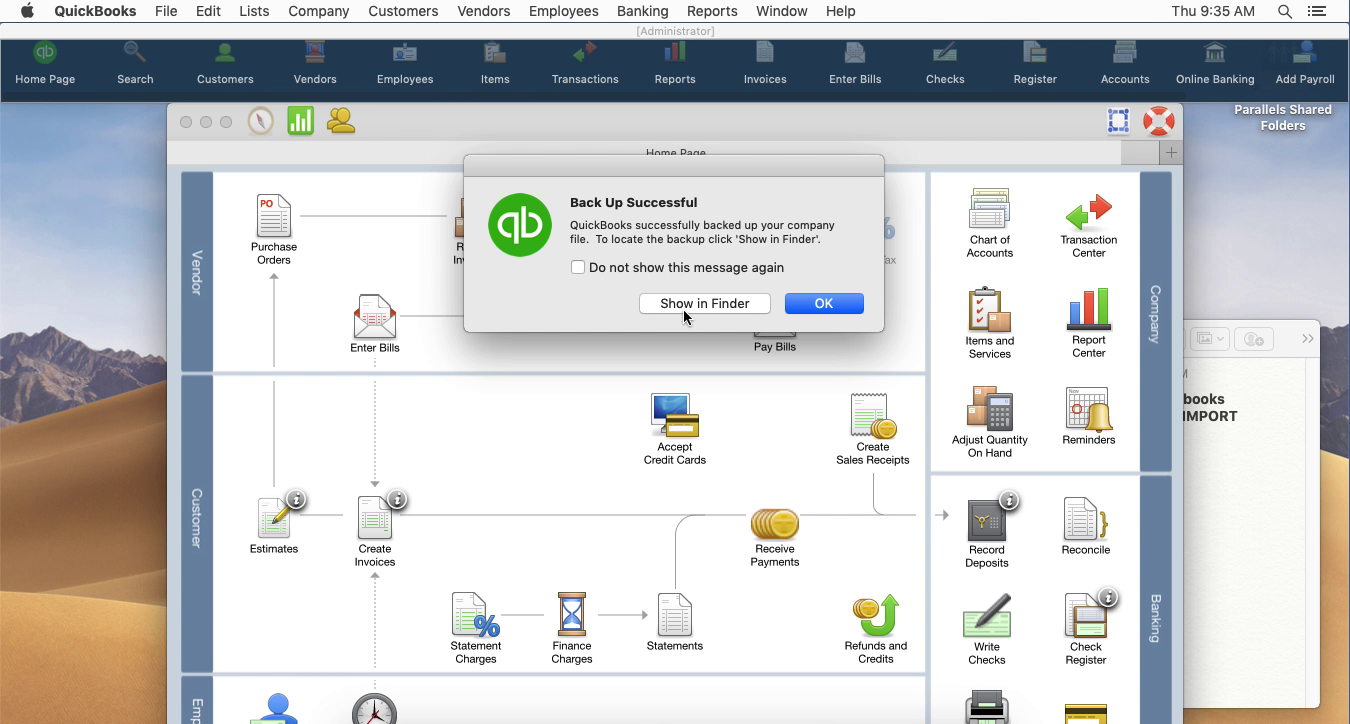This screenshot has height=724, width=1350.
Task: Open the picture dropdown in the background window
Action: click(x=1210, y=339)
